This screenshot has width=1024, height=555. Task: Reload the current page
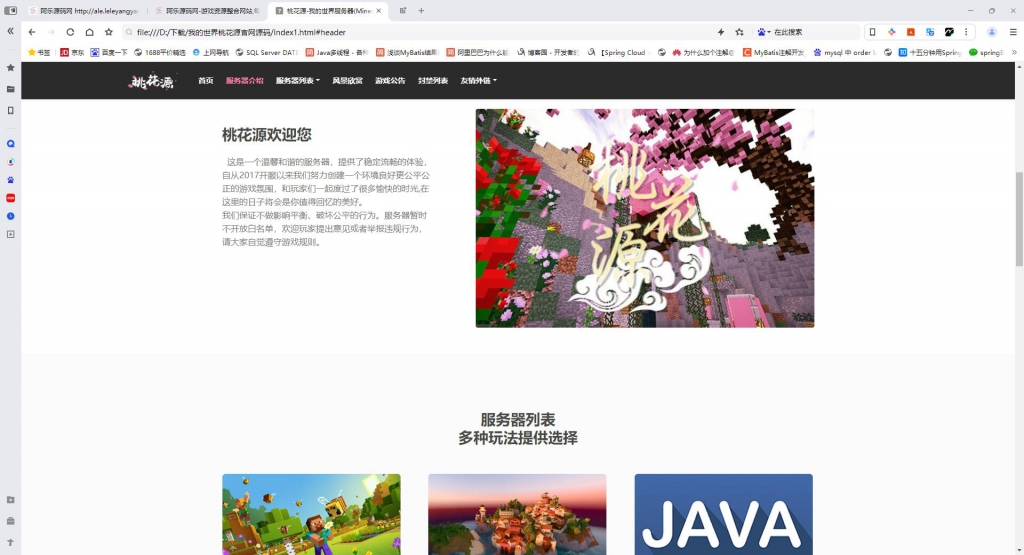pyautogui.click(x=70, y=32)
